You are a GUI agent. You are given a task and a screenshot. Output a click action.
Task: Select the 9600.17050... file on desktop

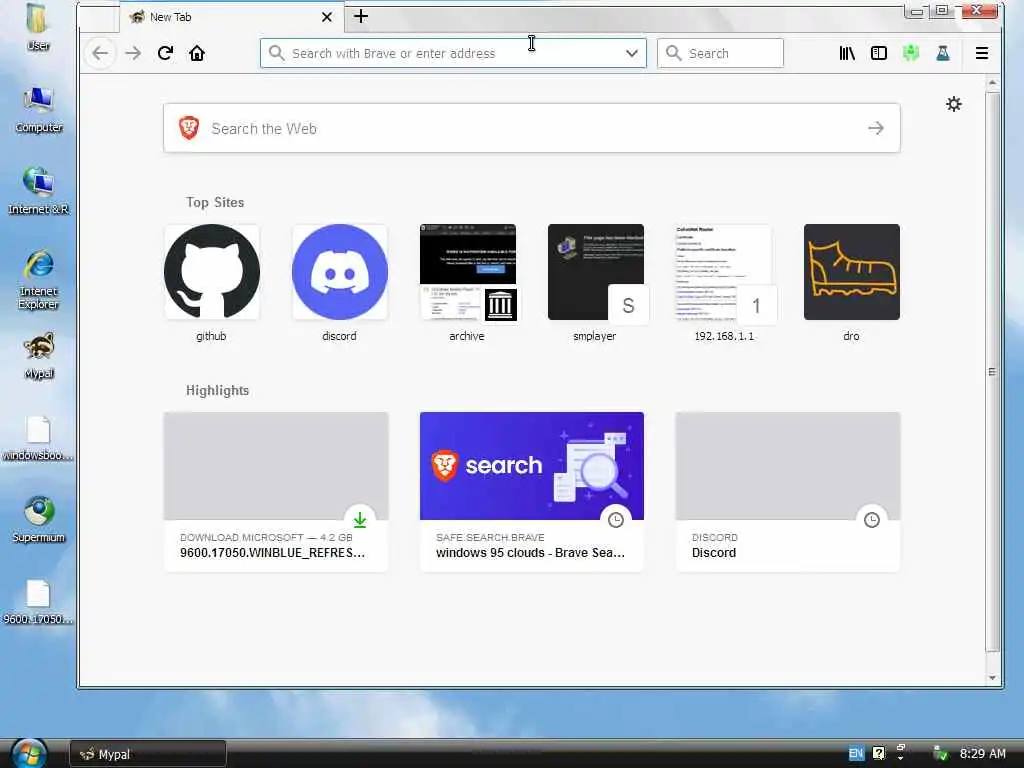pos(38,602)
